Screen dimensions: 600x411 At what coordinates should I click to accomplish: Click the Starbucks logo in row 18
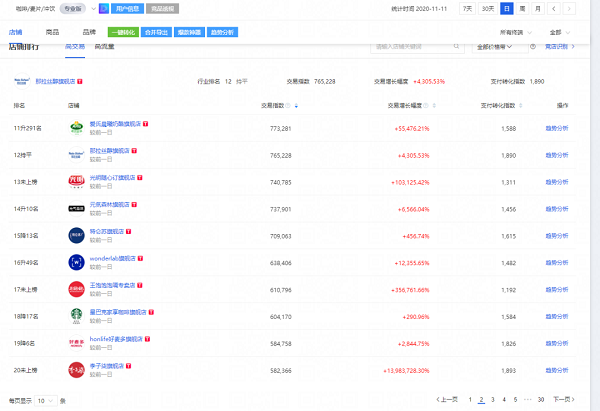point(77,316)
